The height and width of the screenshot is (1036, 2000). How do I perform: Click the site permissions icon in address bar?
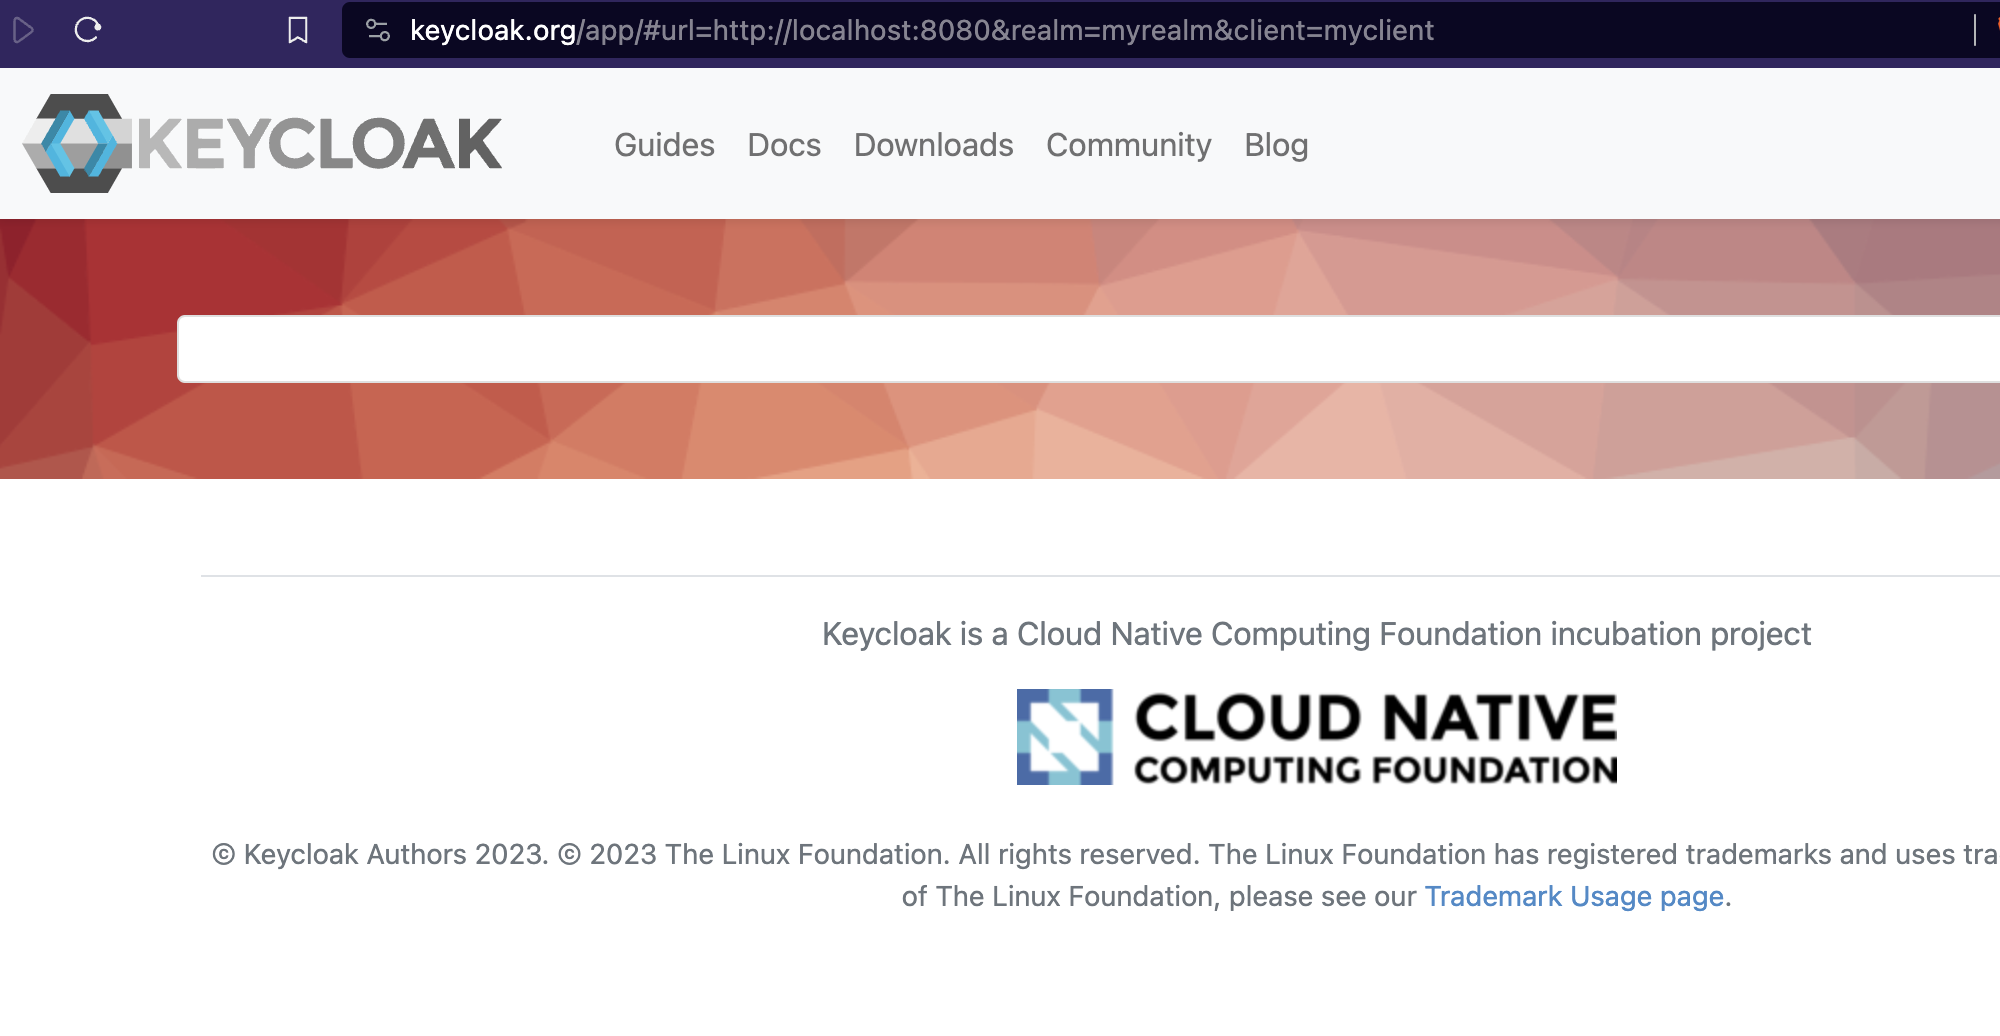[x=378, y=30]
